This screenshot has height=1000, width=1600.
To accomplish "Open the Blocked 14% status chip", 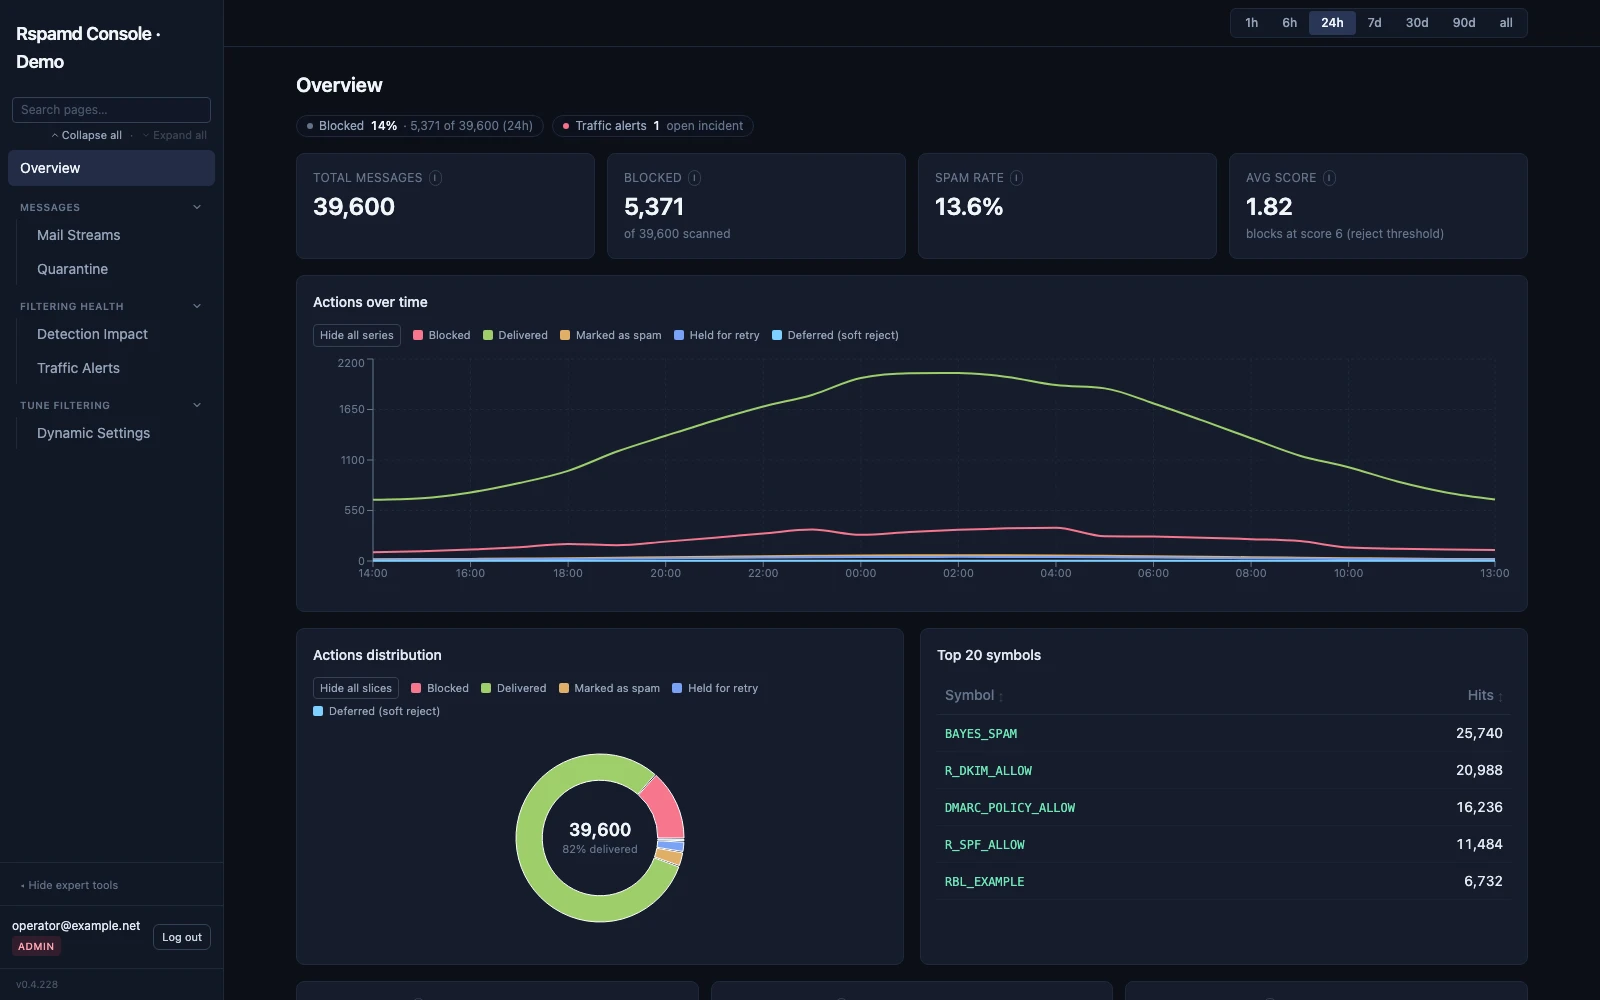I will click(x=420, y=126).
